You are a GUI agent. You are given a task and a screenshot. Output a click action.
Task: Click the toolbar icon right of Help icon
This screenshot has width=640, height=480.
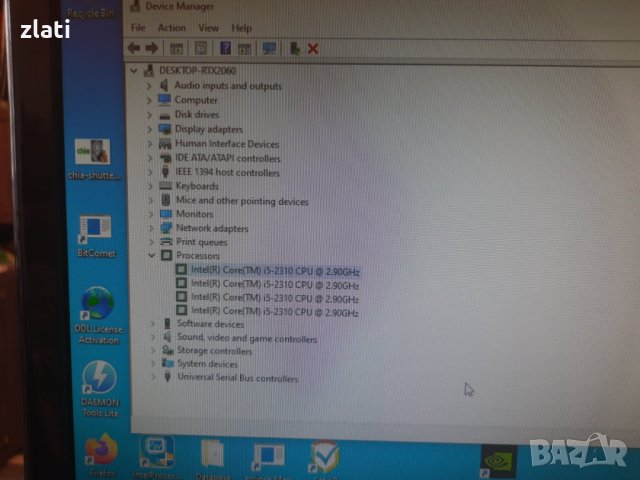pyautogui.click(x=244, y=49)
